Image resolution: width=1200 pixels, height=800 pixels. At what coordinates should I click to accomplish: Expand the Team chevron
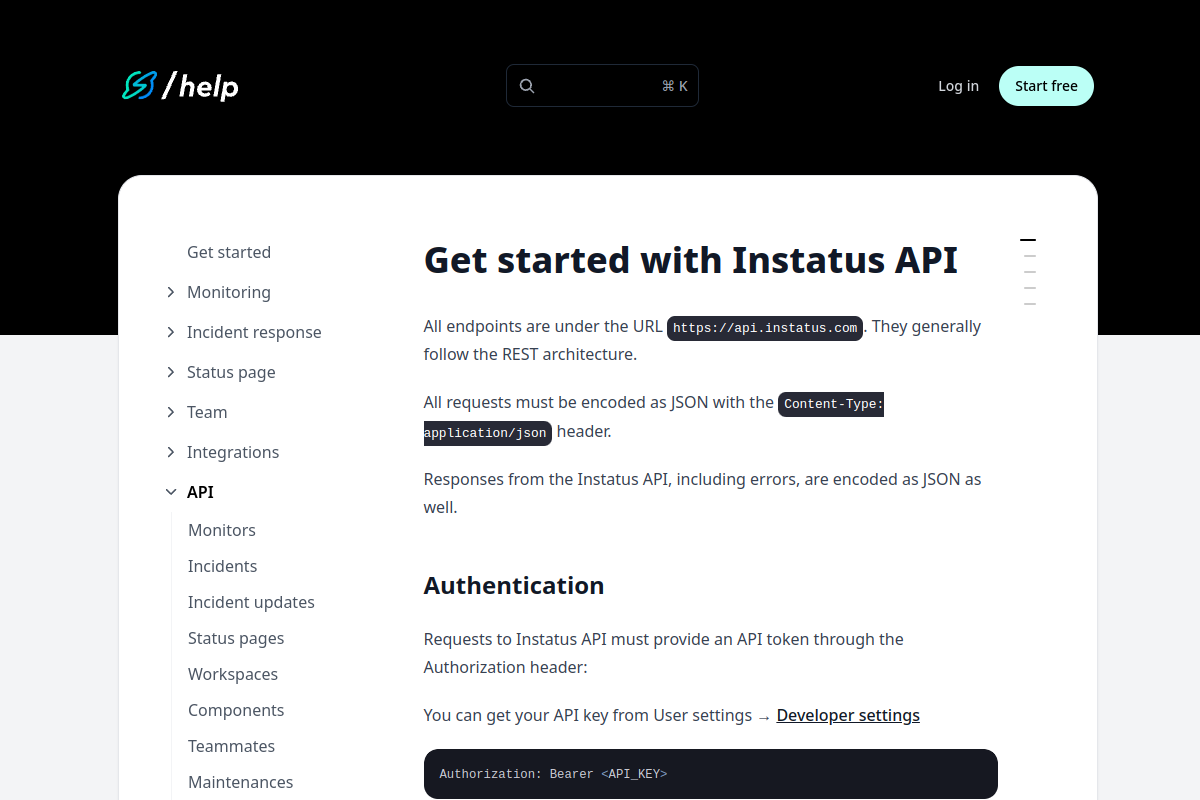click(x=171, y=412)
